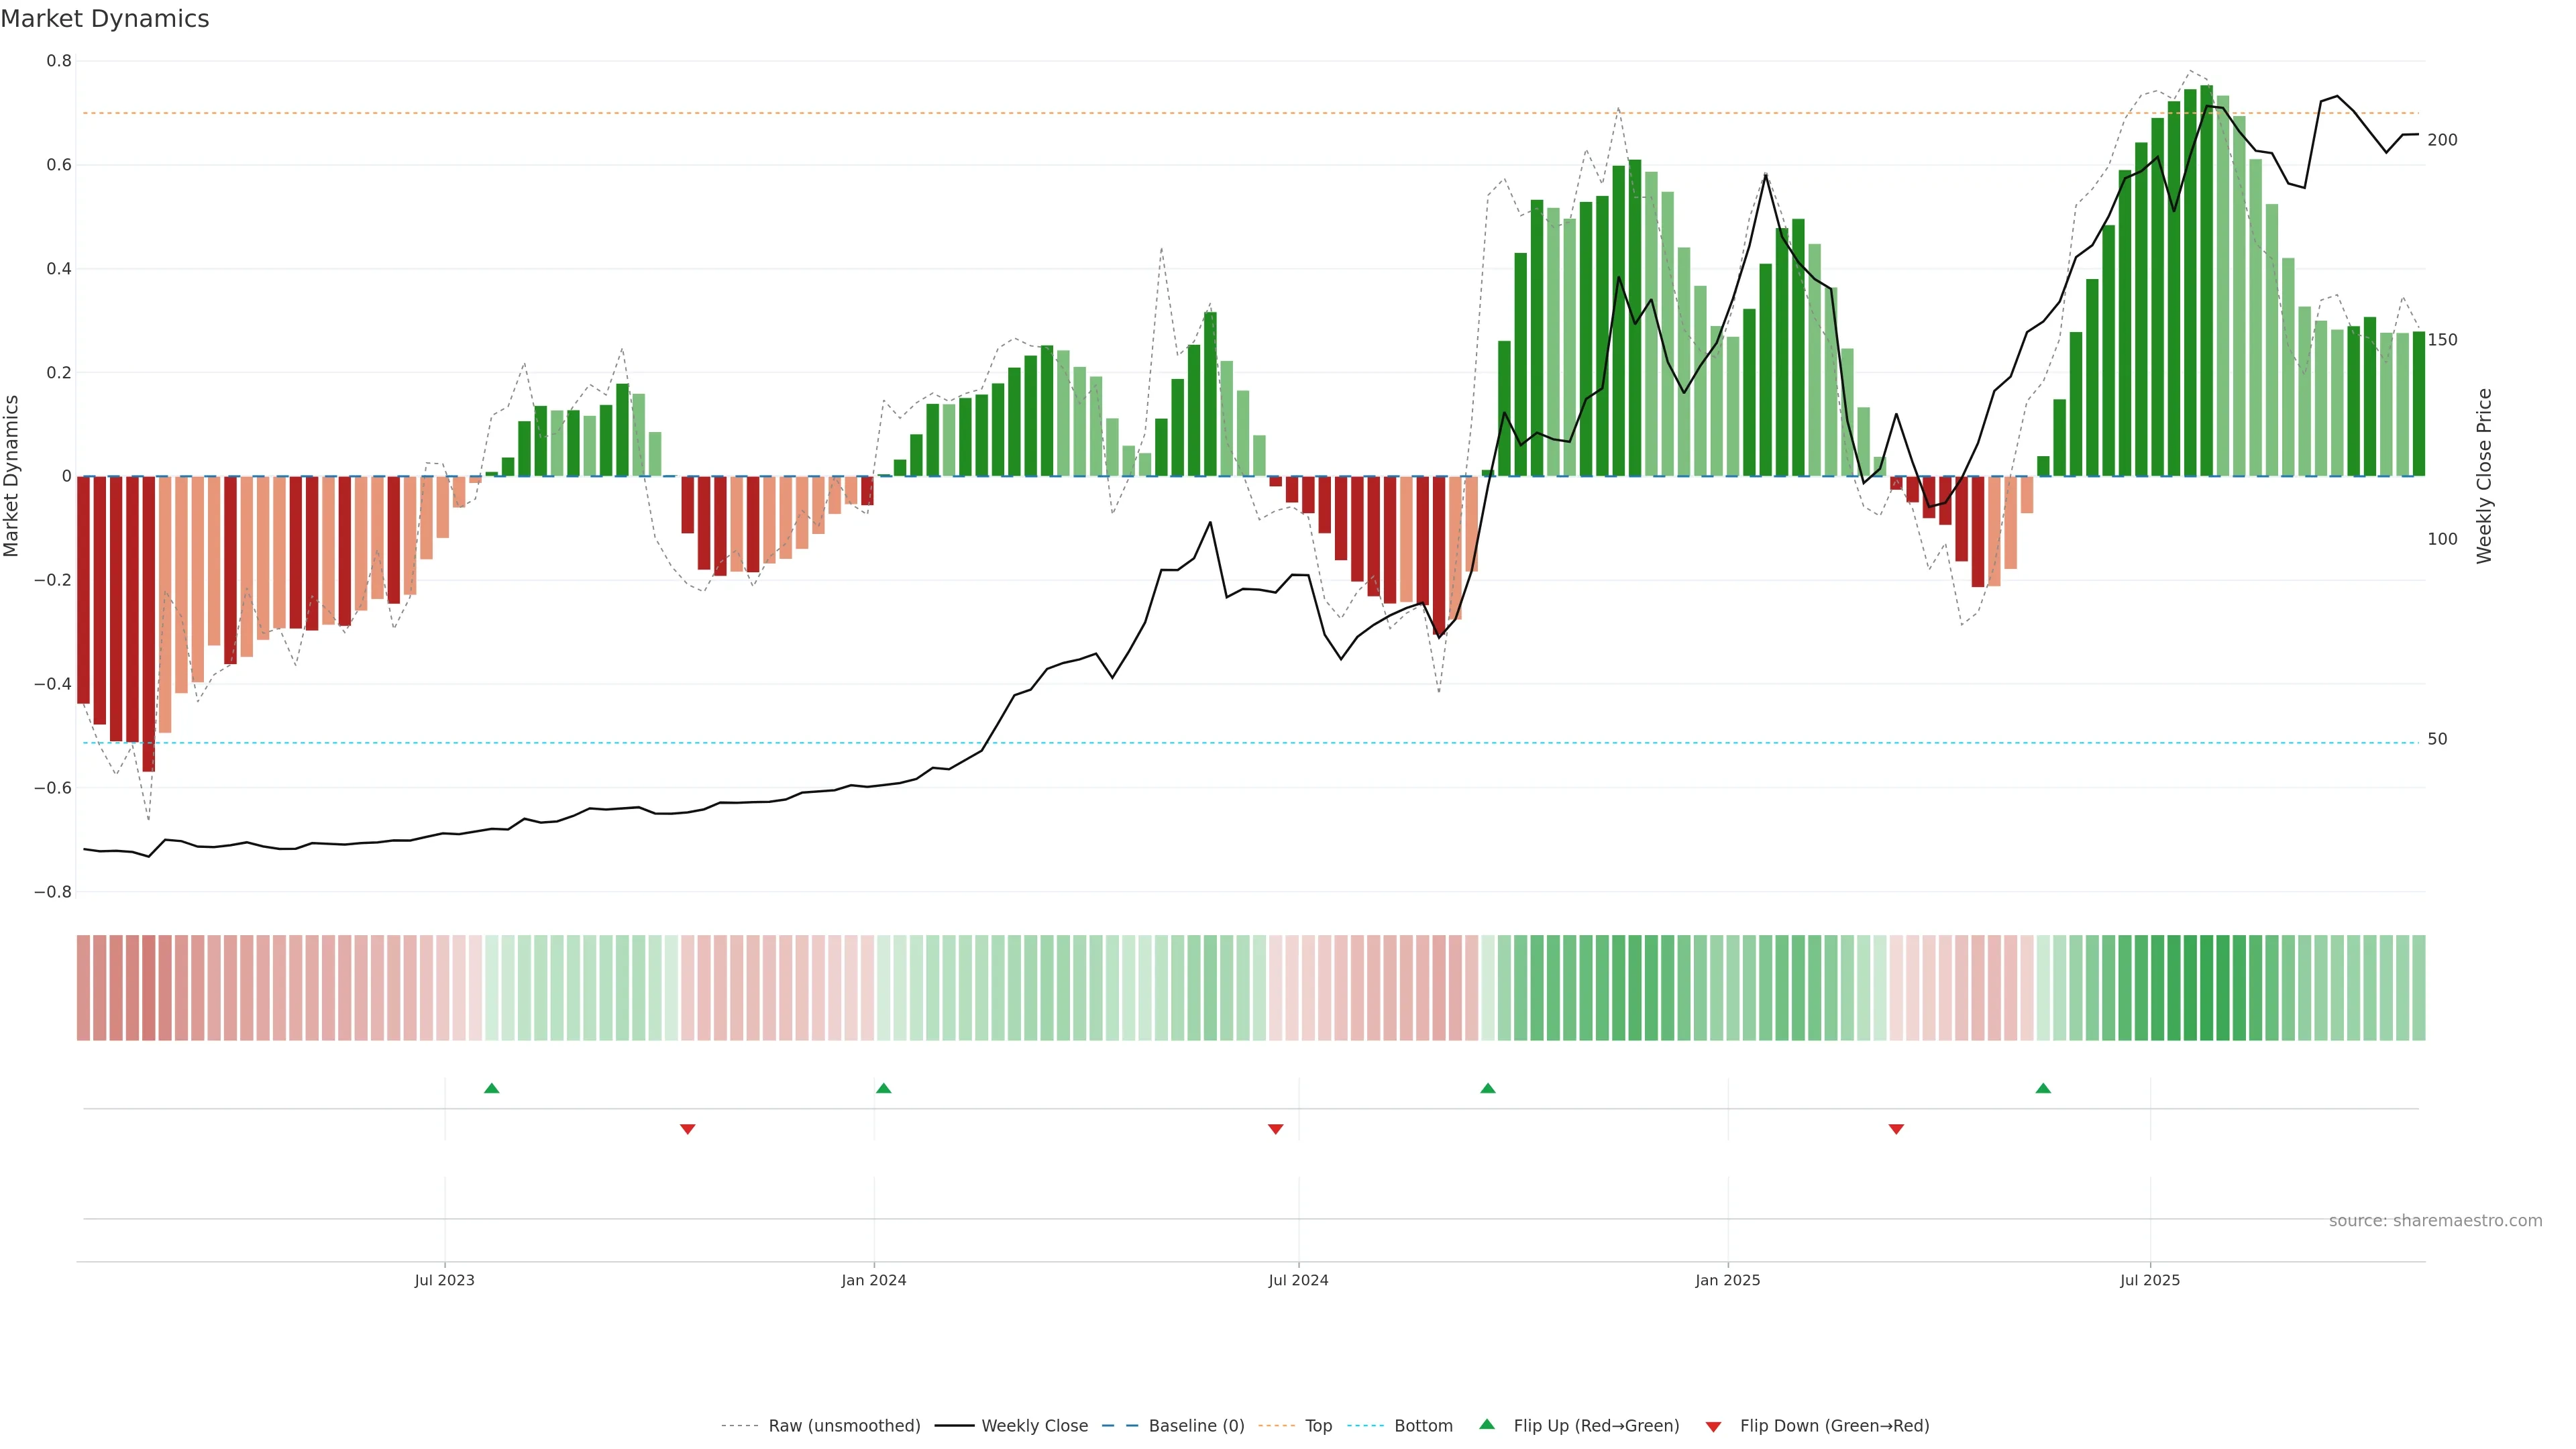
Task: Toggle the Weekly Close legend entry
Action: tap(1034, 1426)
